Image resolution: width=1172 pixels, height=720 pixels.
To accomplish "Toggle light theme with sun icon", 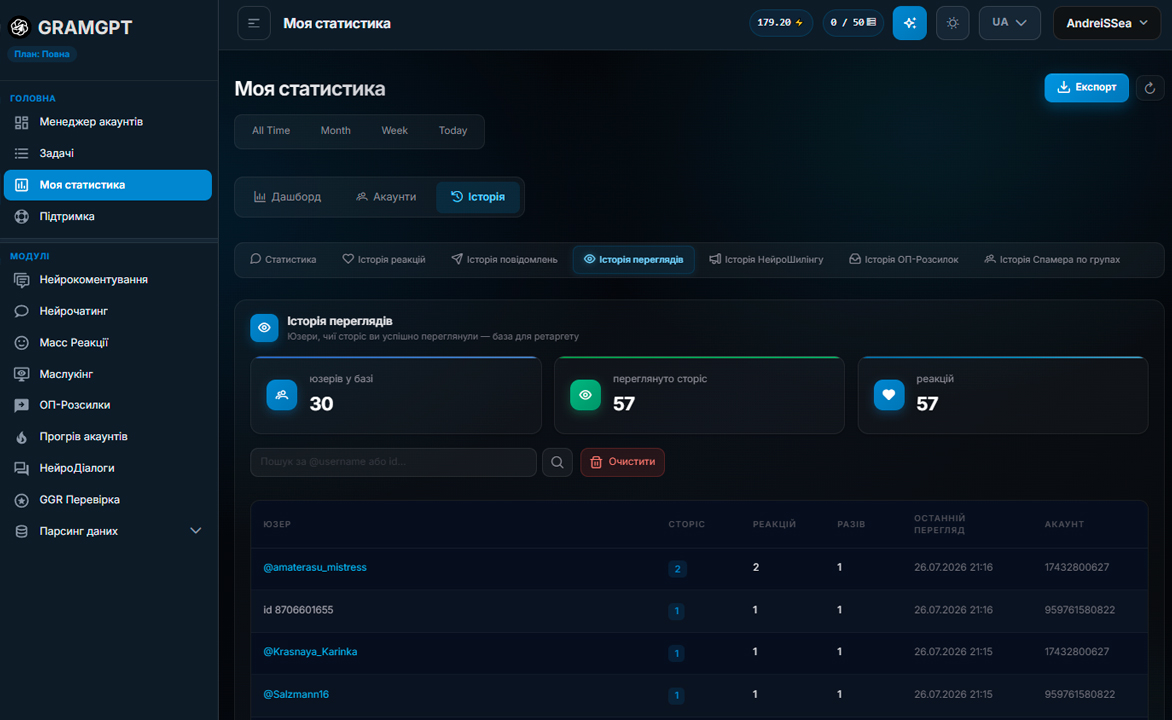I will (952, 23).
